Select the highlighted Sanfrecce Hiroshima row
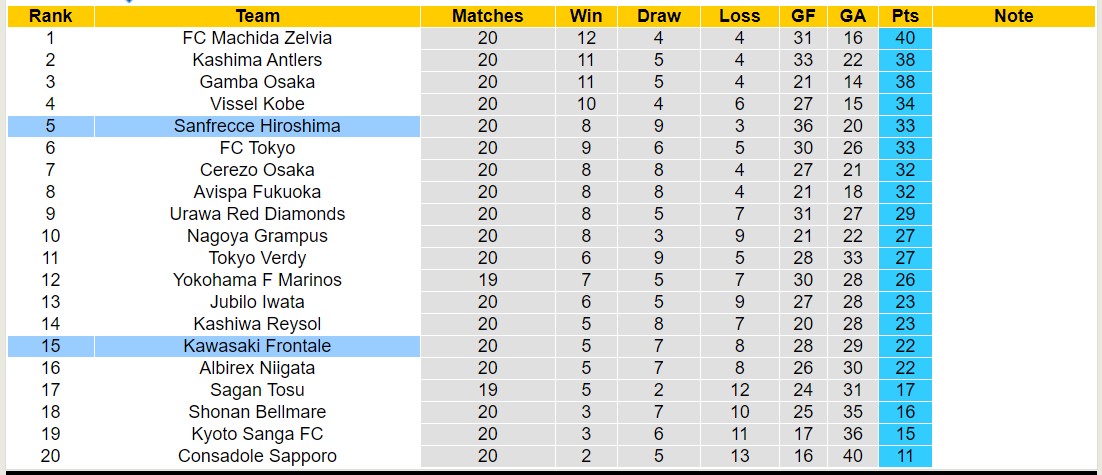The width and height of the screenshot is (1102, 475). (x=257, y=126)
